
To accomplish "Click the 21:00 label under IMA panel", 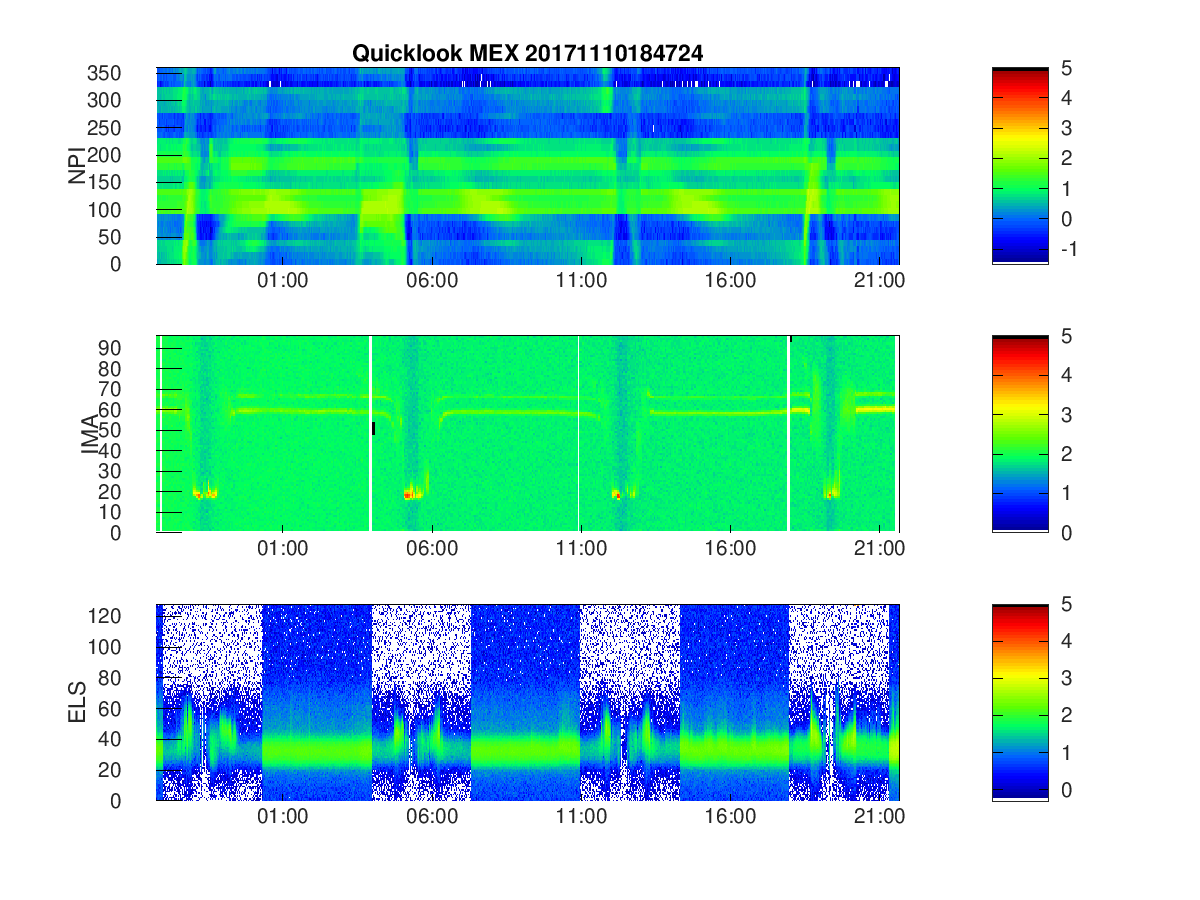I will pyautogui.click(x=879, y=550).
